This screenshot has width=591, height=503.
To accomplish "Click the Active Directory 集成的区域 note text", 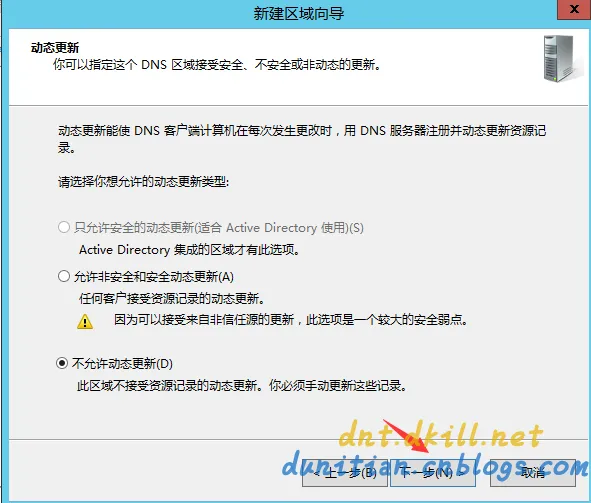I will [x=189, y=250].
